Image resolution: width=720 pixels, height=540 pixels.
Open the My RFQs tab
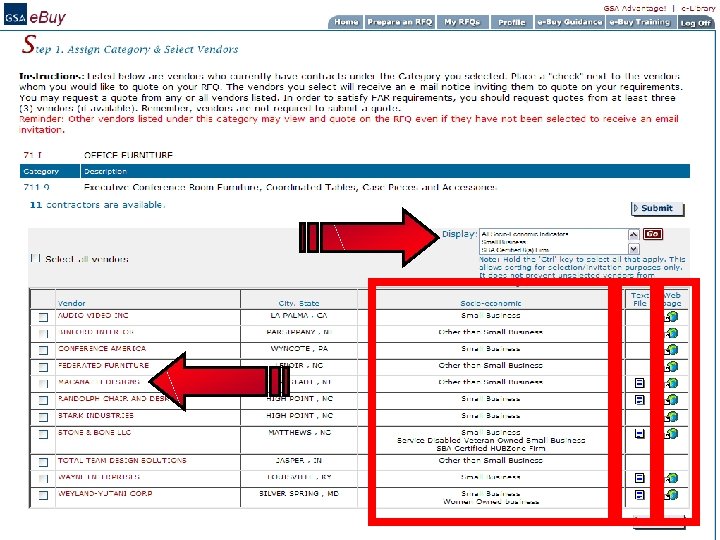[x=462, y=22]
